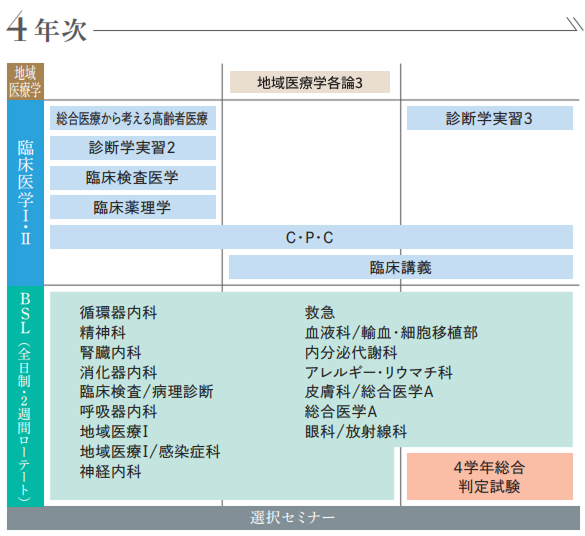Select the 臨床講義 bar
Image resolution: width=585 pixels, height=536 pixels.
(401, 267)
